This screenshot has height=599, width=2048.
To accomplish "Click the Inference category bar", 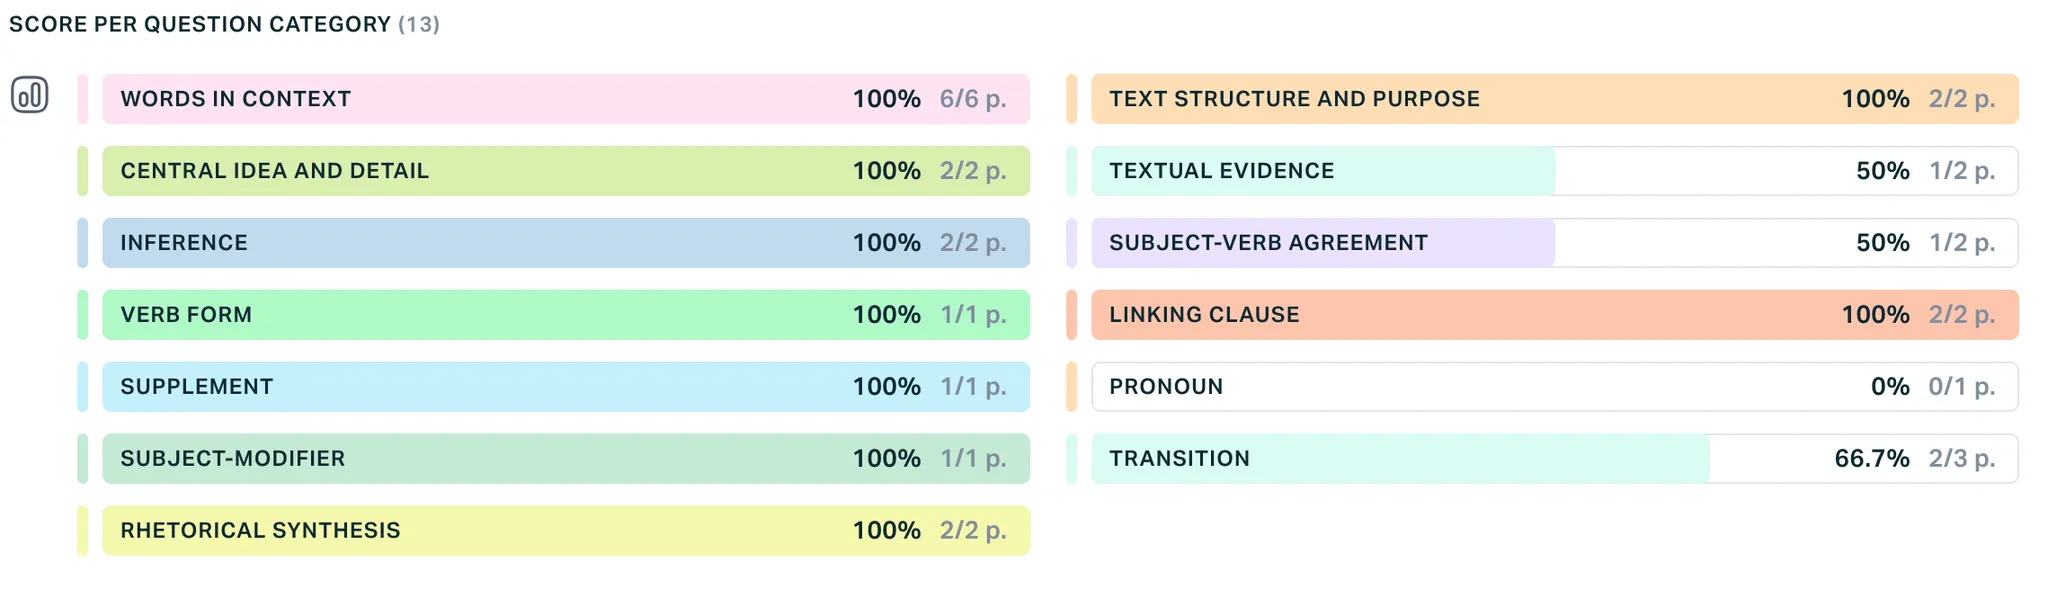I will tap(566, 243).
